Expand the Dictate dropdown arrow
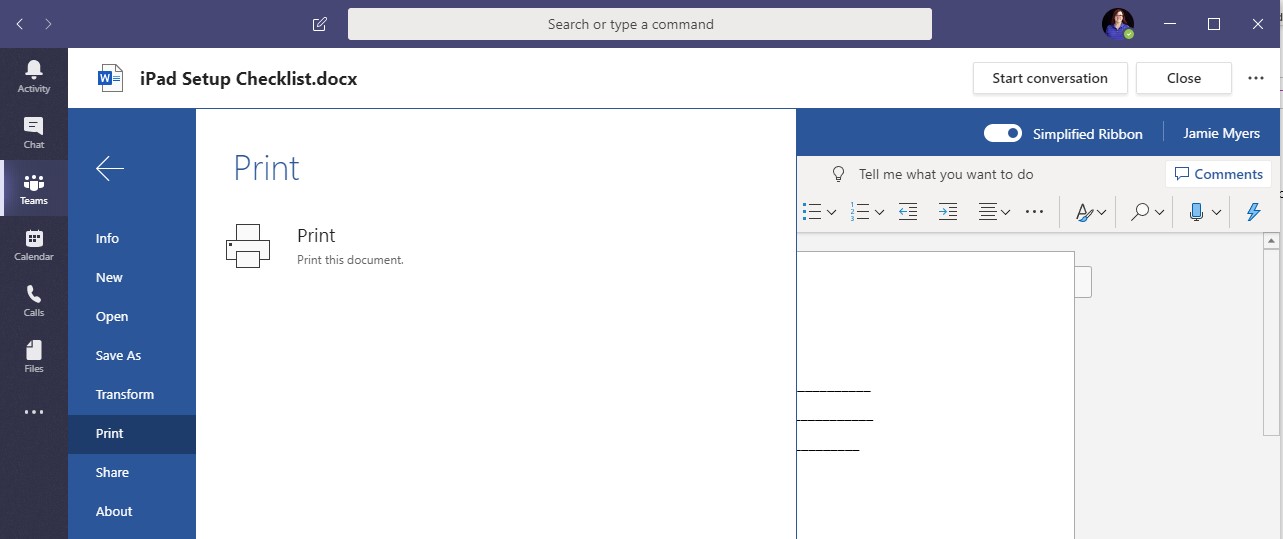Image resolution: width=1283 pixels, height=539 pixels. [x=1217, y=212]
